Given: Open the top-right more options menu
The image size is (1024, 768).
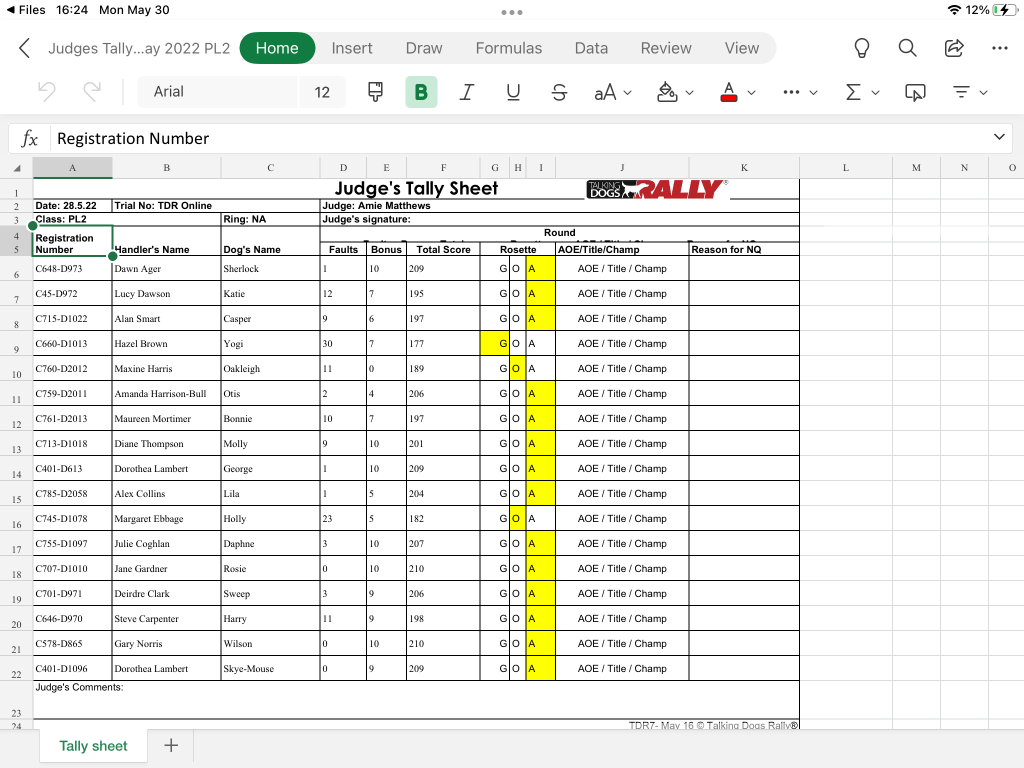Looking at the screenshot, I should (1000, 48).
